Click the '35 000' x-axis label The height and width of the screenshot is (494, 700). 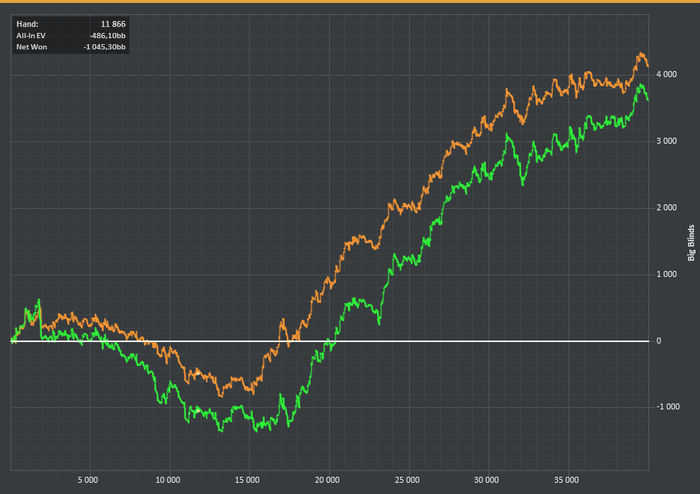click(566, 480)
